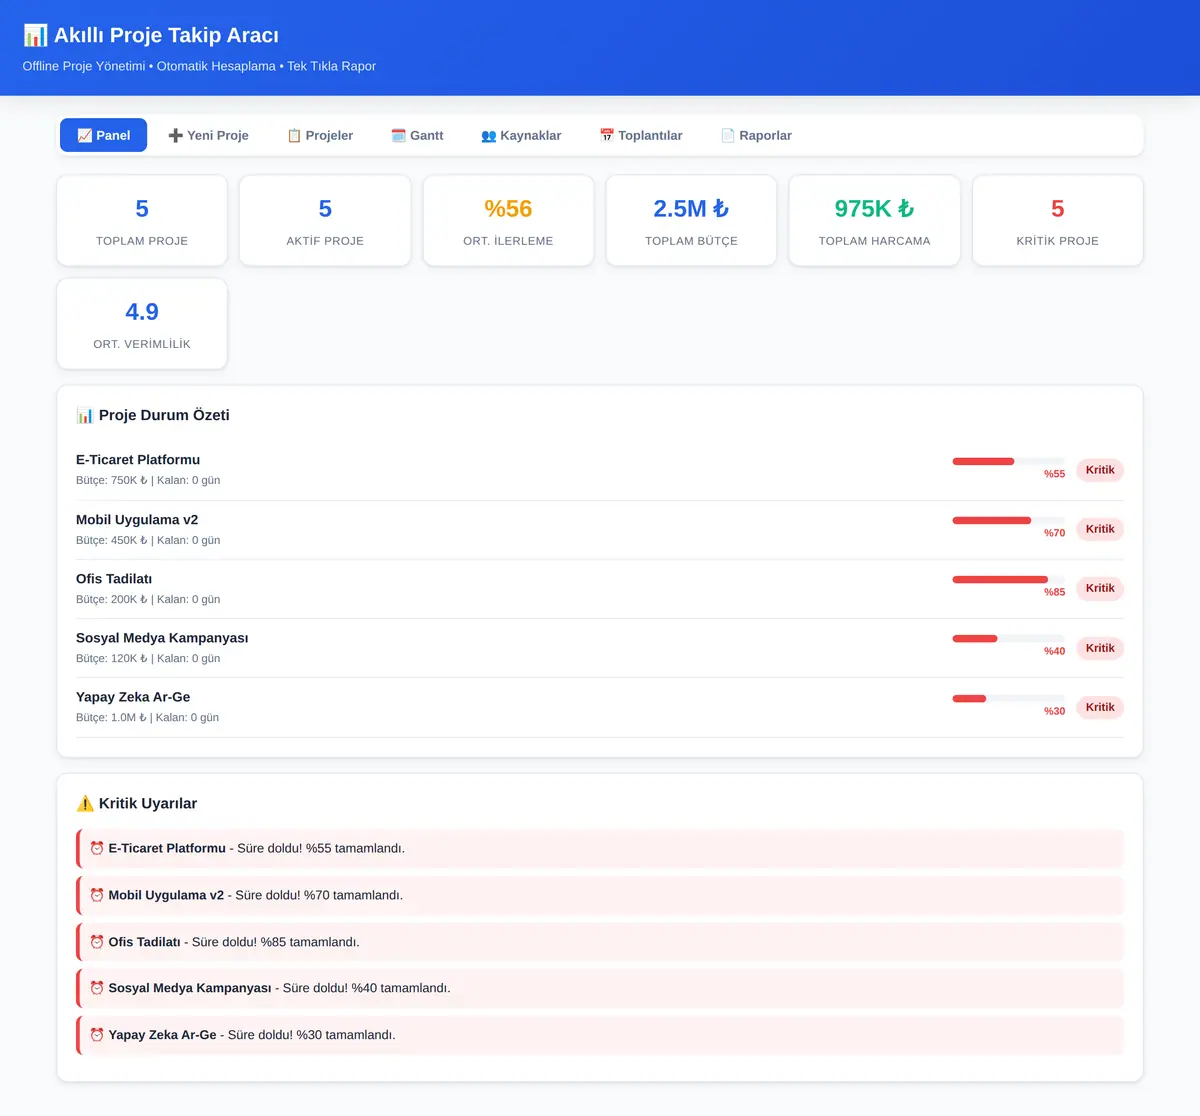Click the people icon on Kaynaklar tab

pos(489,136)
